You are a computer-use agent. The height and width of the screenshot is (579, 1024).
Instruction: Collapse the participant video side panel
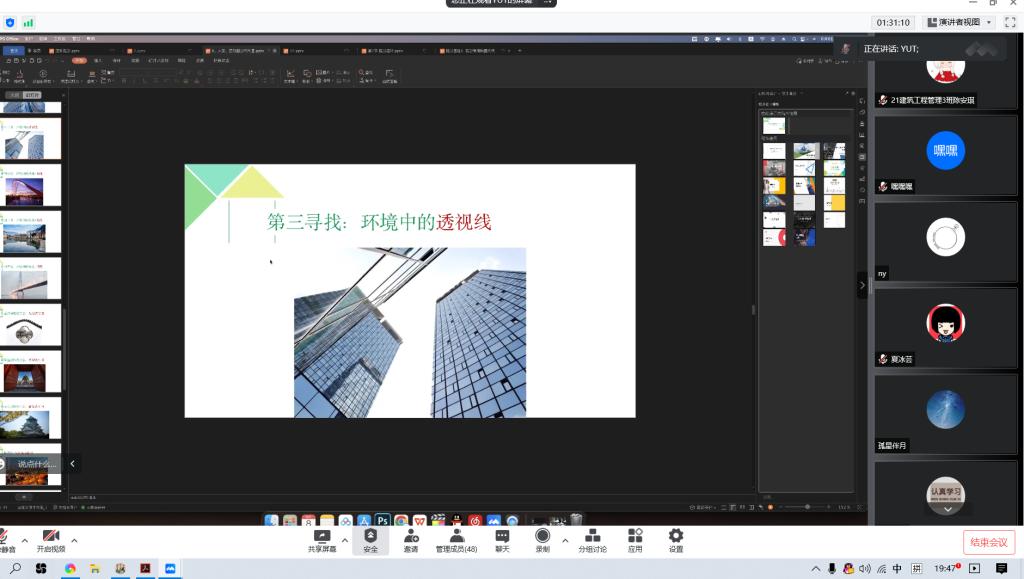pos(863,285)
